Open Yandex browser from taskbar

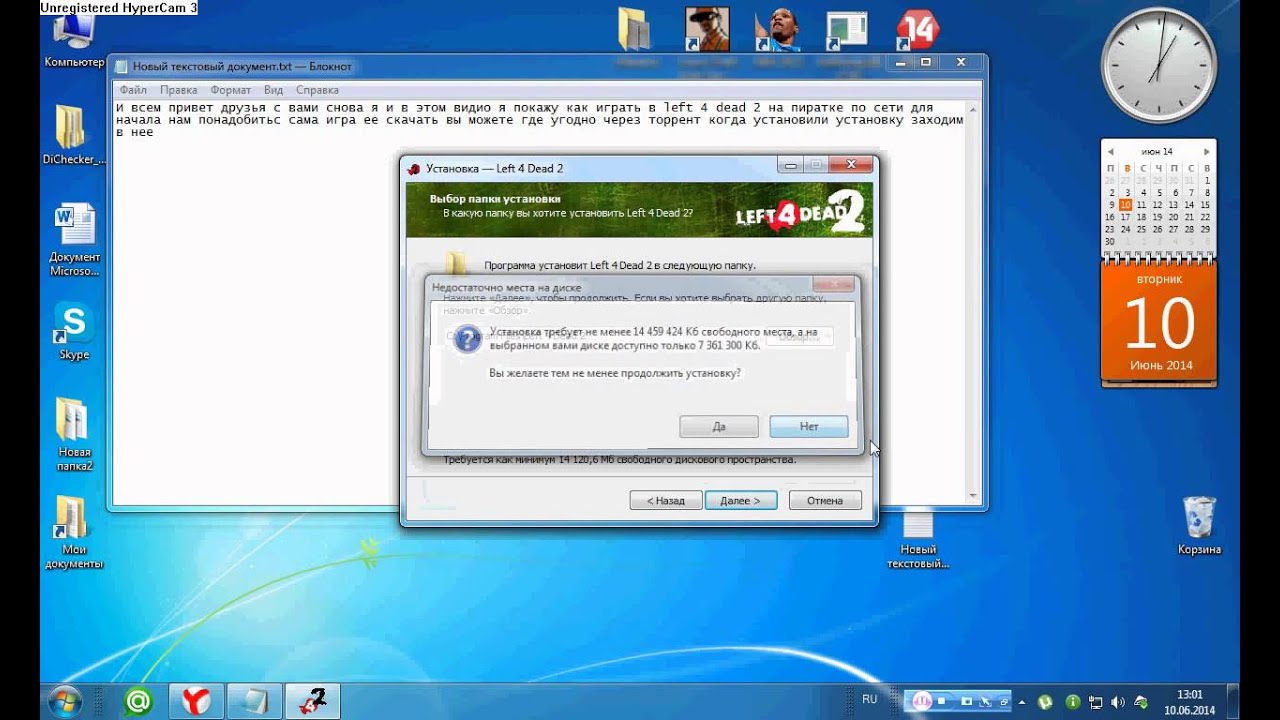(x=196, y=701)
